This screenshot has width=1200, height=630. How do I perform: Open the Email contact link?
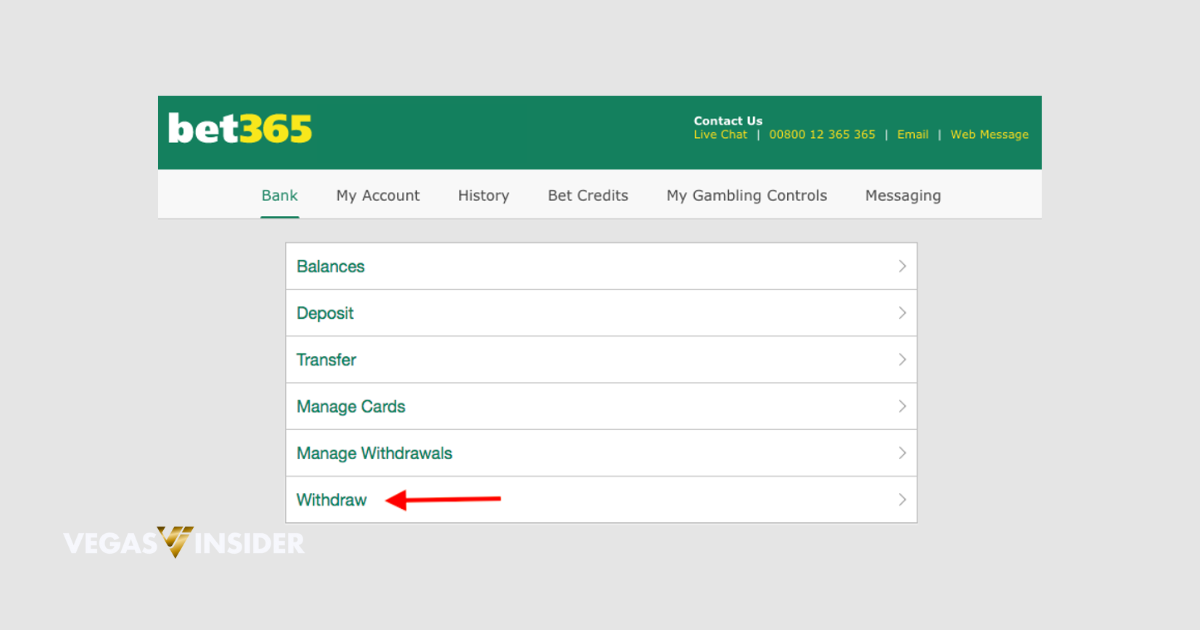[x=912, y=135]
